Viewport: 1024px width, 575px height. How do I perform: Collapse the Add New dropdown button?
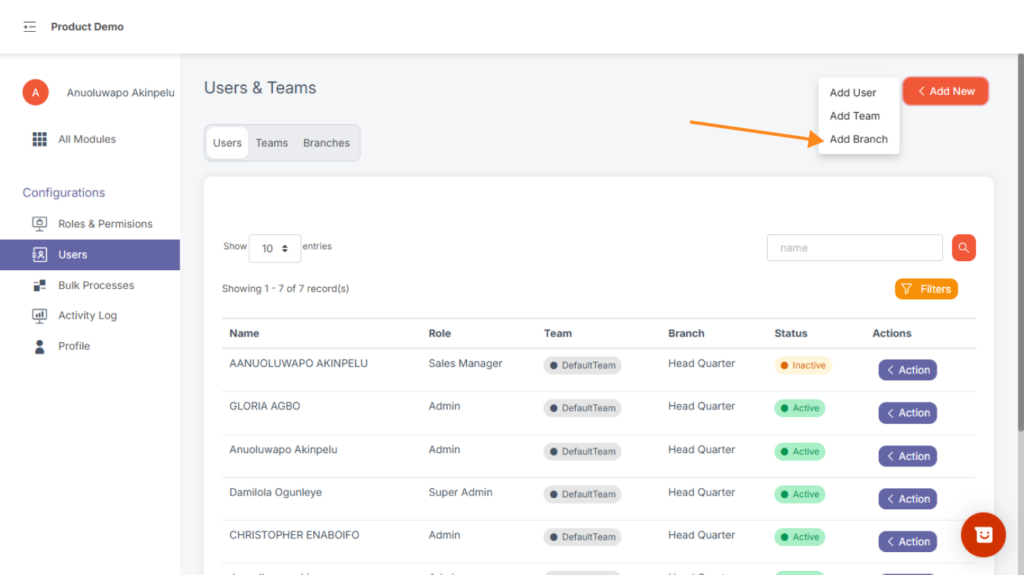[945, 91]
